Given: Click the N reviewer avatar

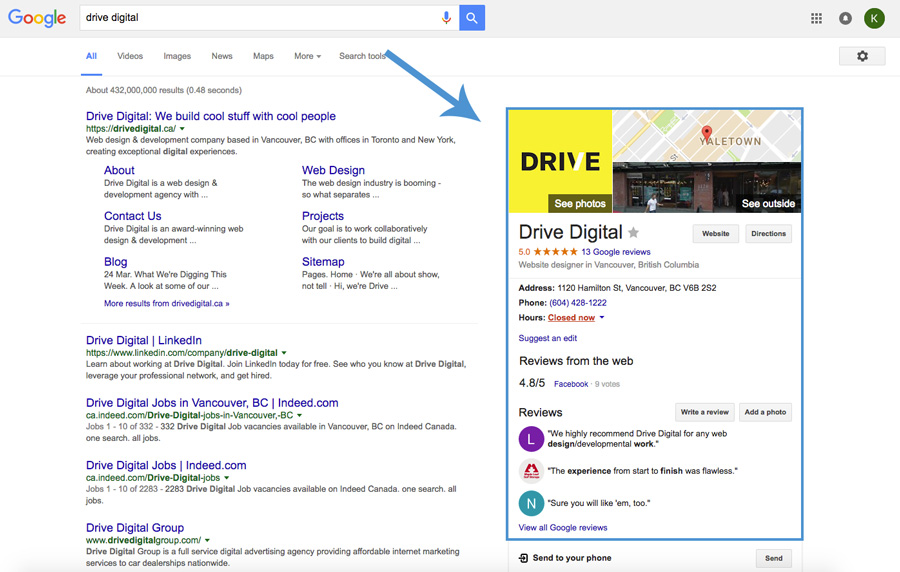Looking at the screenshot, I should (x=531, y=503).
